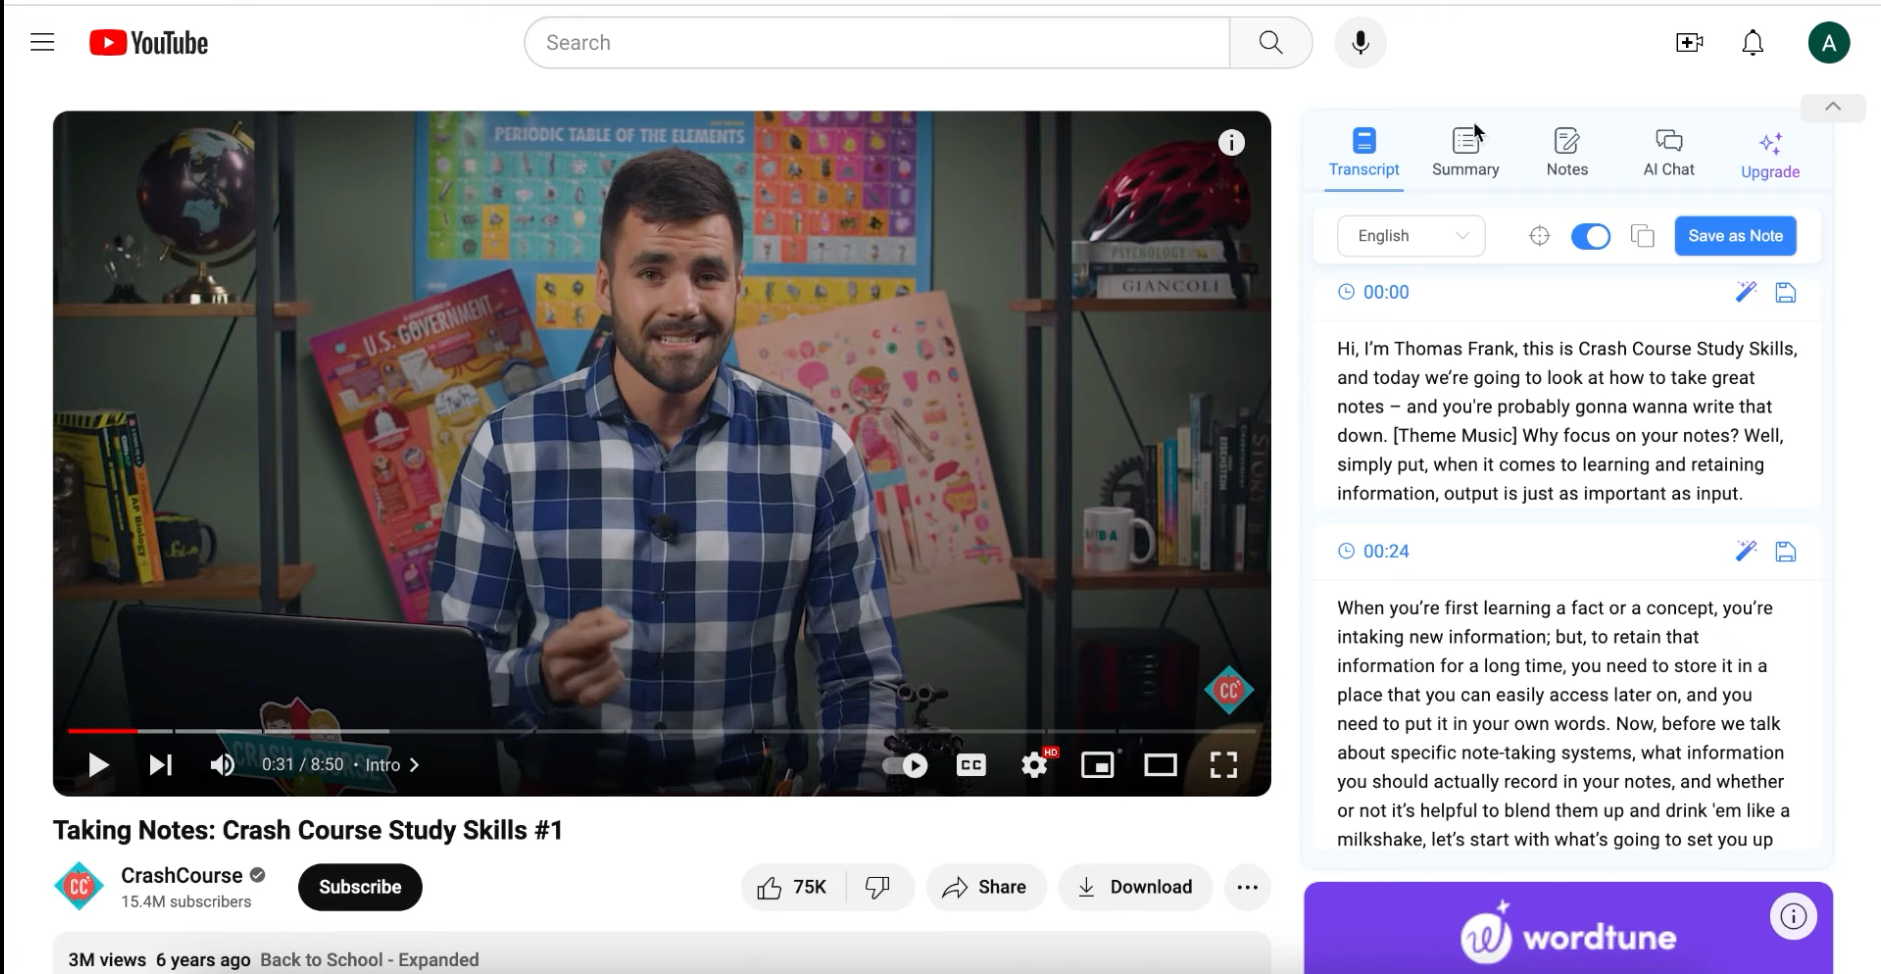This screenshot has width=1881, height=974.
Task: Open the more actions menu
Action: pyautogui.click(x=1247, y=887)
